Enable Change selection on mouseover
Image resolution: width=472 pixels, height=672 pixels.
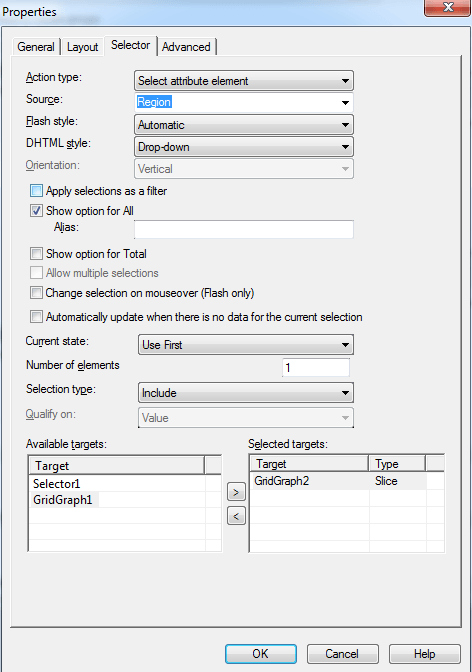click(36, 293)
